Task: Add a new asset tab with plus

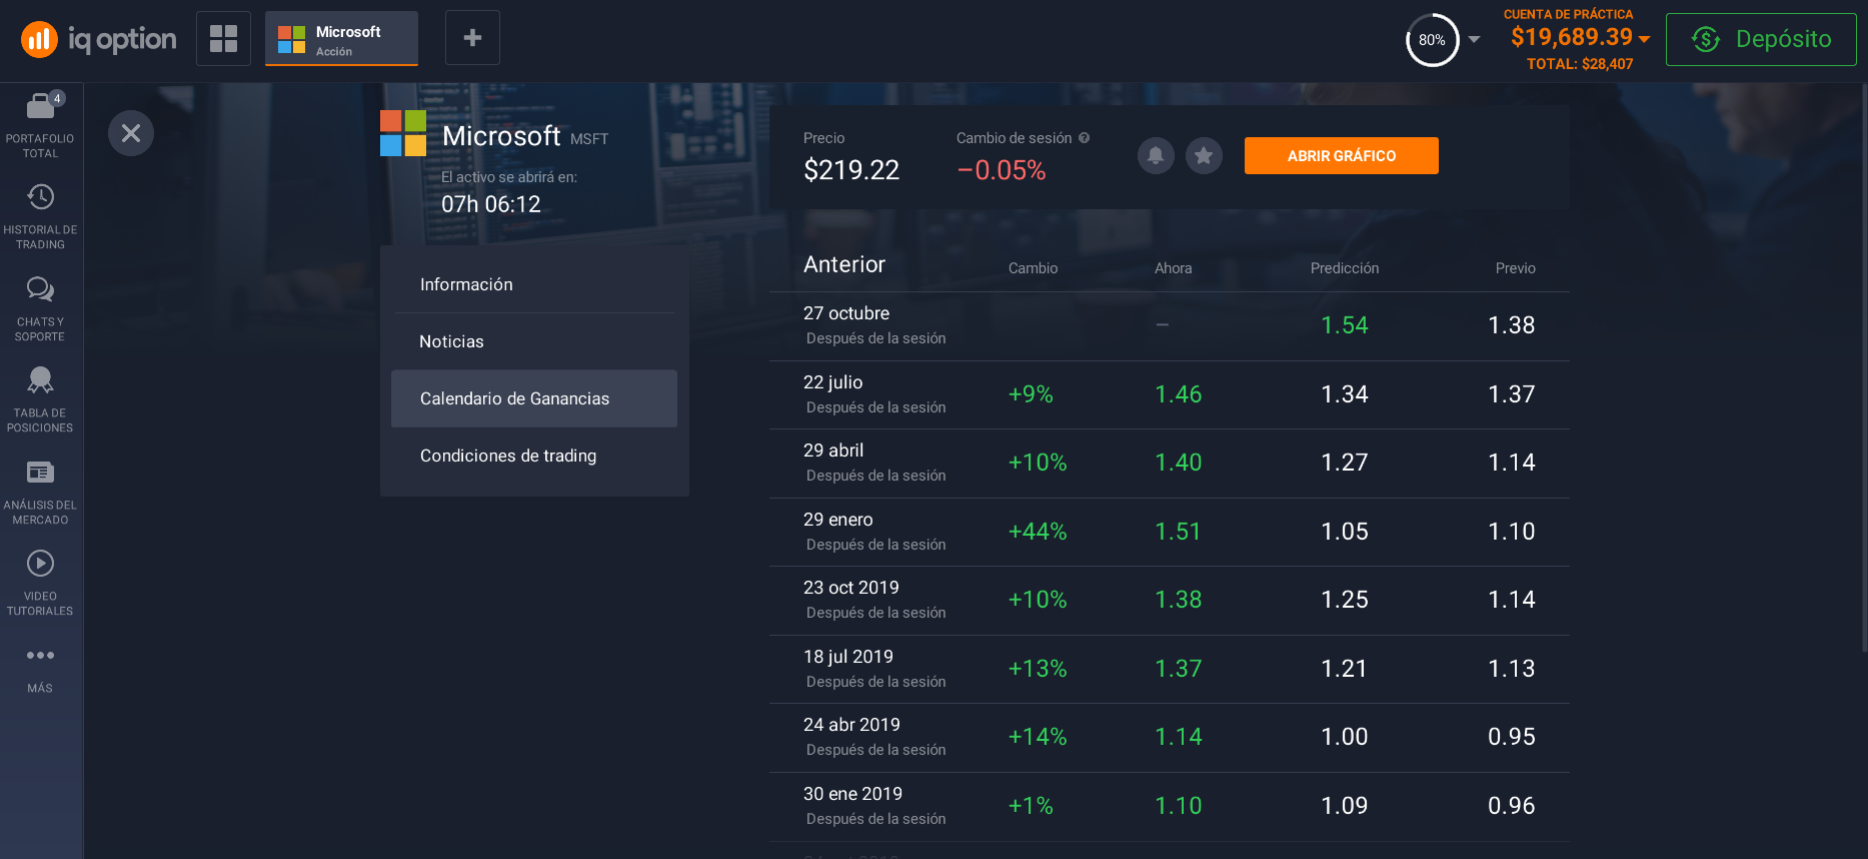Action: (x=472, y=38)
